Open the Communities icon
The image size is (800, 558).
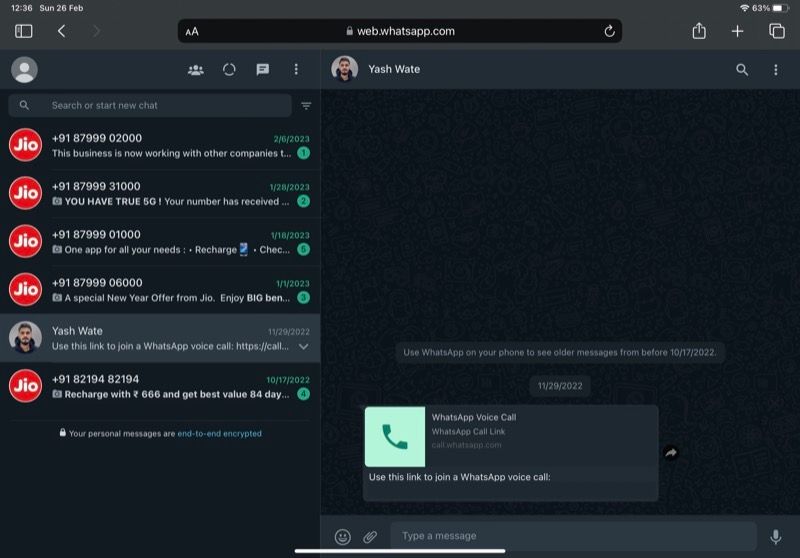tap(195, 69)
